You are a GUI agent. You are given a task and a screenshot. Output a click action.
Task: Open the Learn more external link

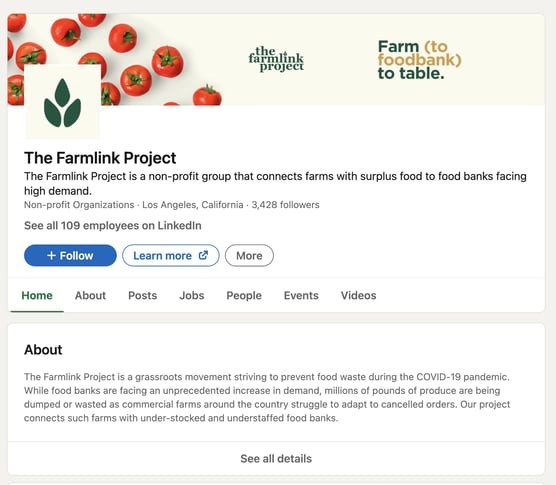(x=171, y=255)
